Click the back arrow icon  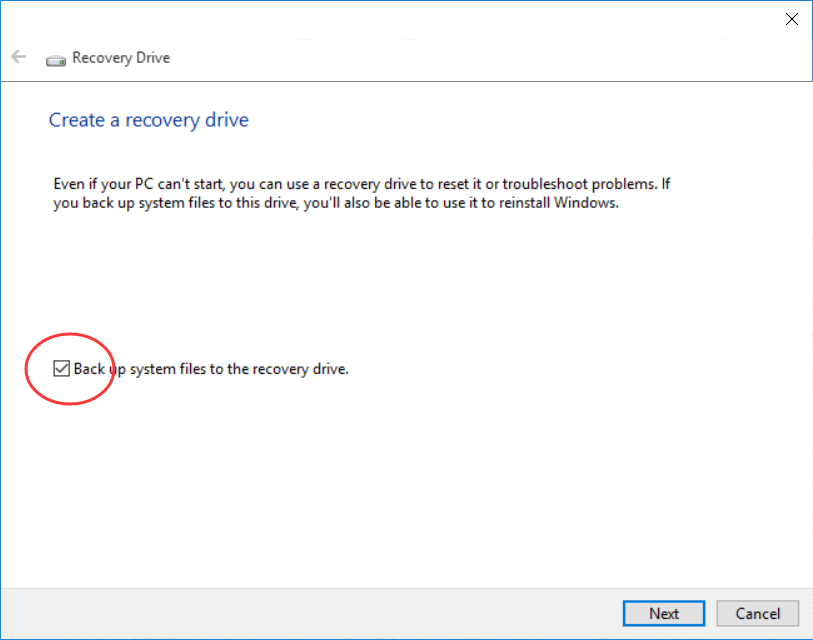[18, 57]
